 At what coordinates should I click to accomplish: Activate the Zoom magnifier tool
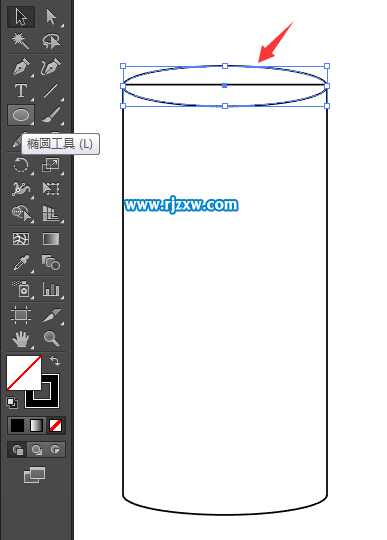pos(51,339)
